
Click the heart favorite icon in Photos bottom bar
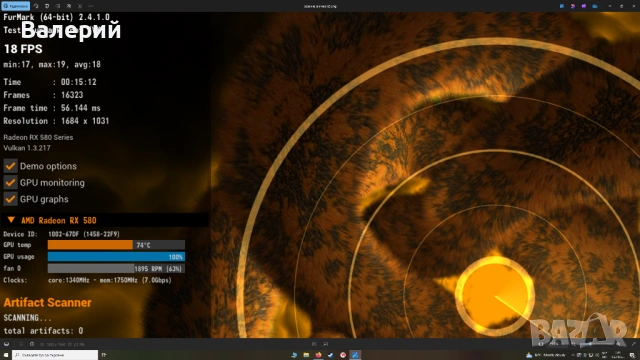[21, 344]
